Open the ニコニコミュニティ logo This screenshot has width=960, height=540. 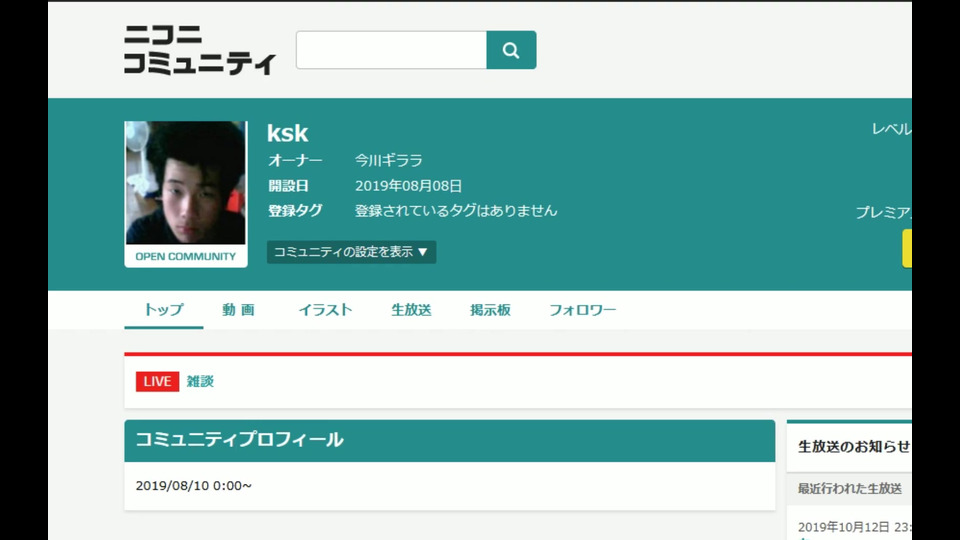point(200,50)
